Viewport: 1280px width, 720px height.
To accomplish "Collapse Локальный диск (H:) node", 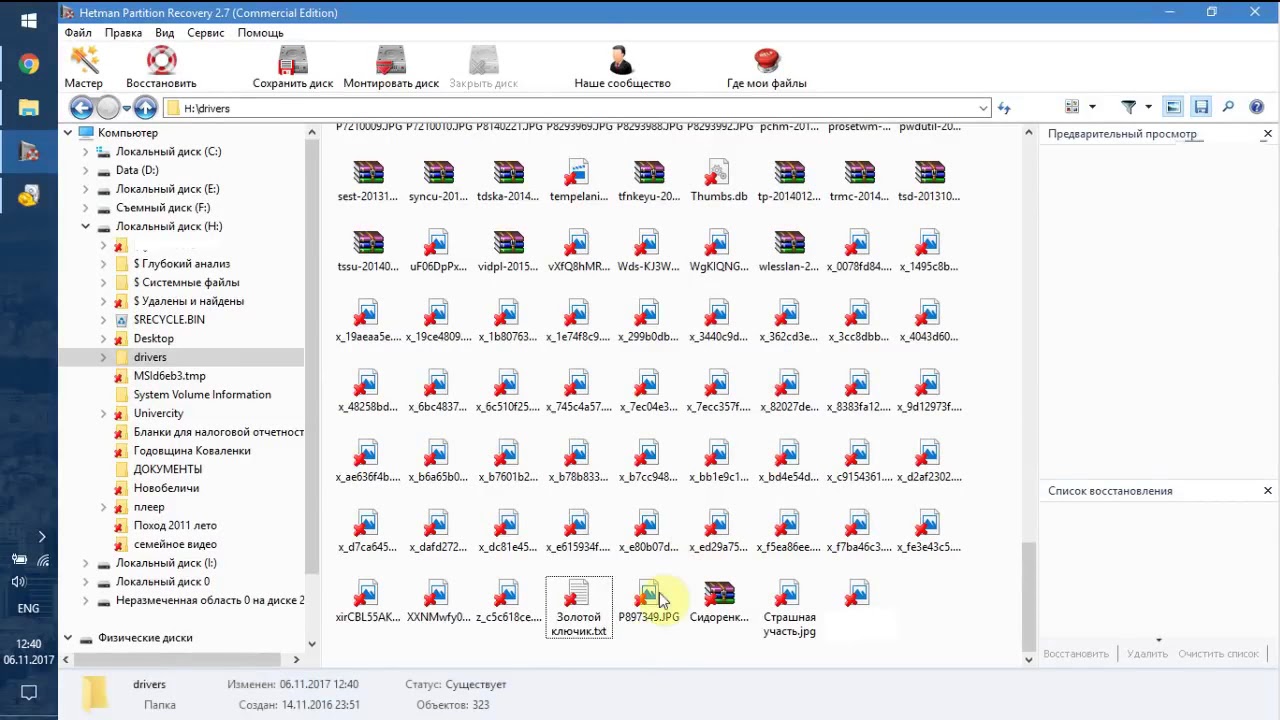I will click(86, 226).
